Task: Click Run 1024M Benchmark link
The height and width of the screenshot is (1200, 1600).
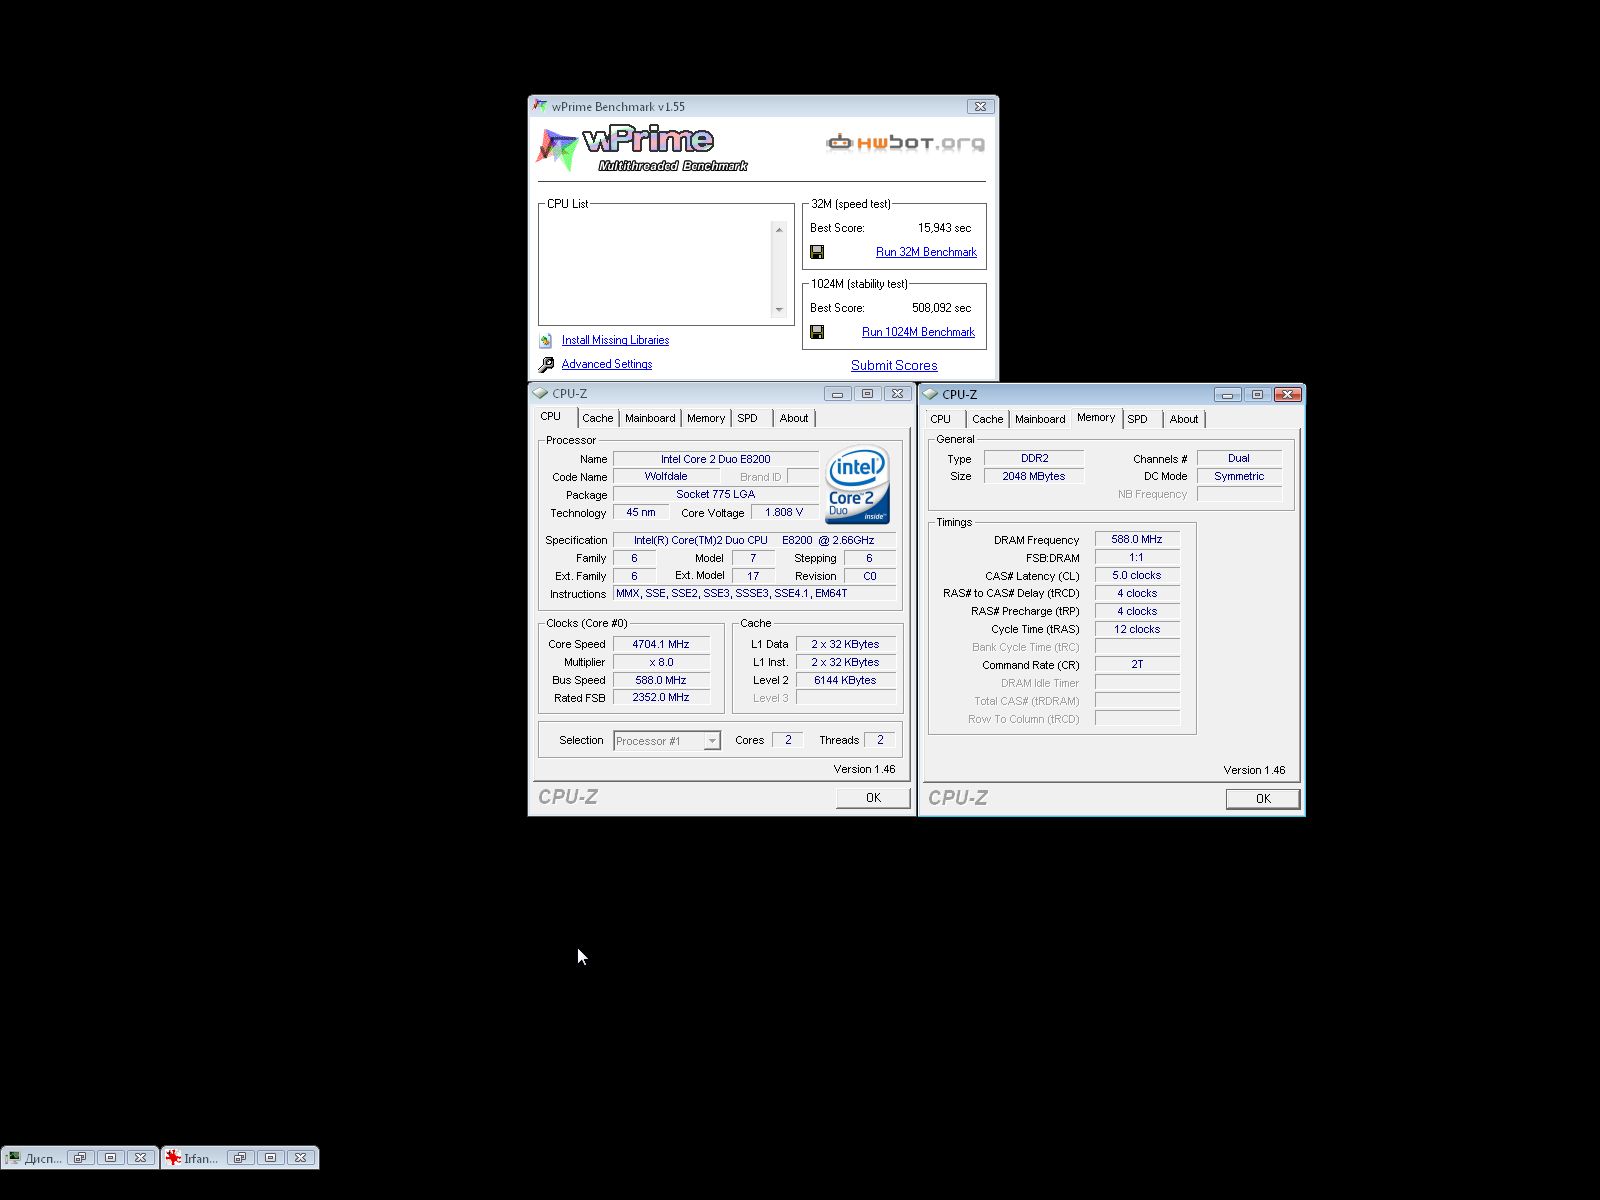Action: point(918,332)
